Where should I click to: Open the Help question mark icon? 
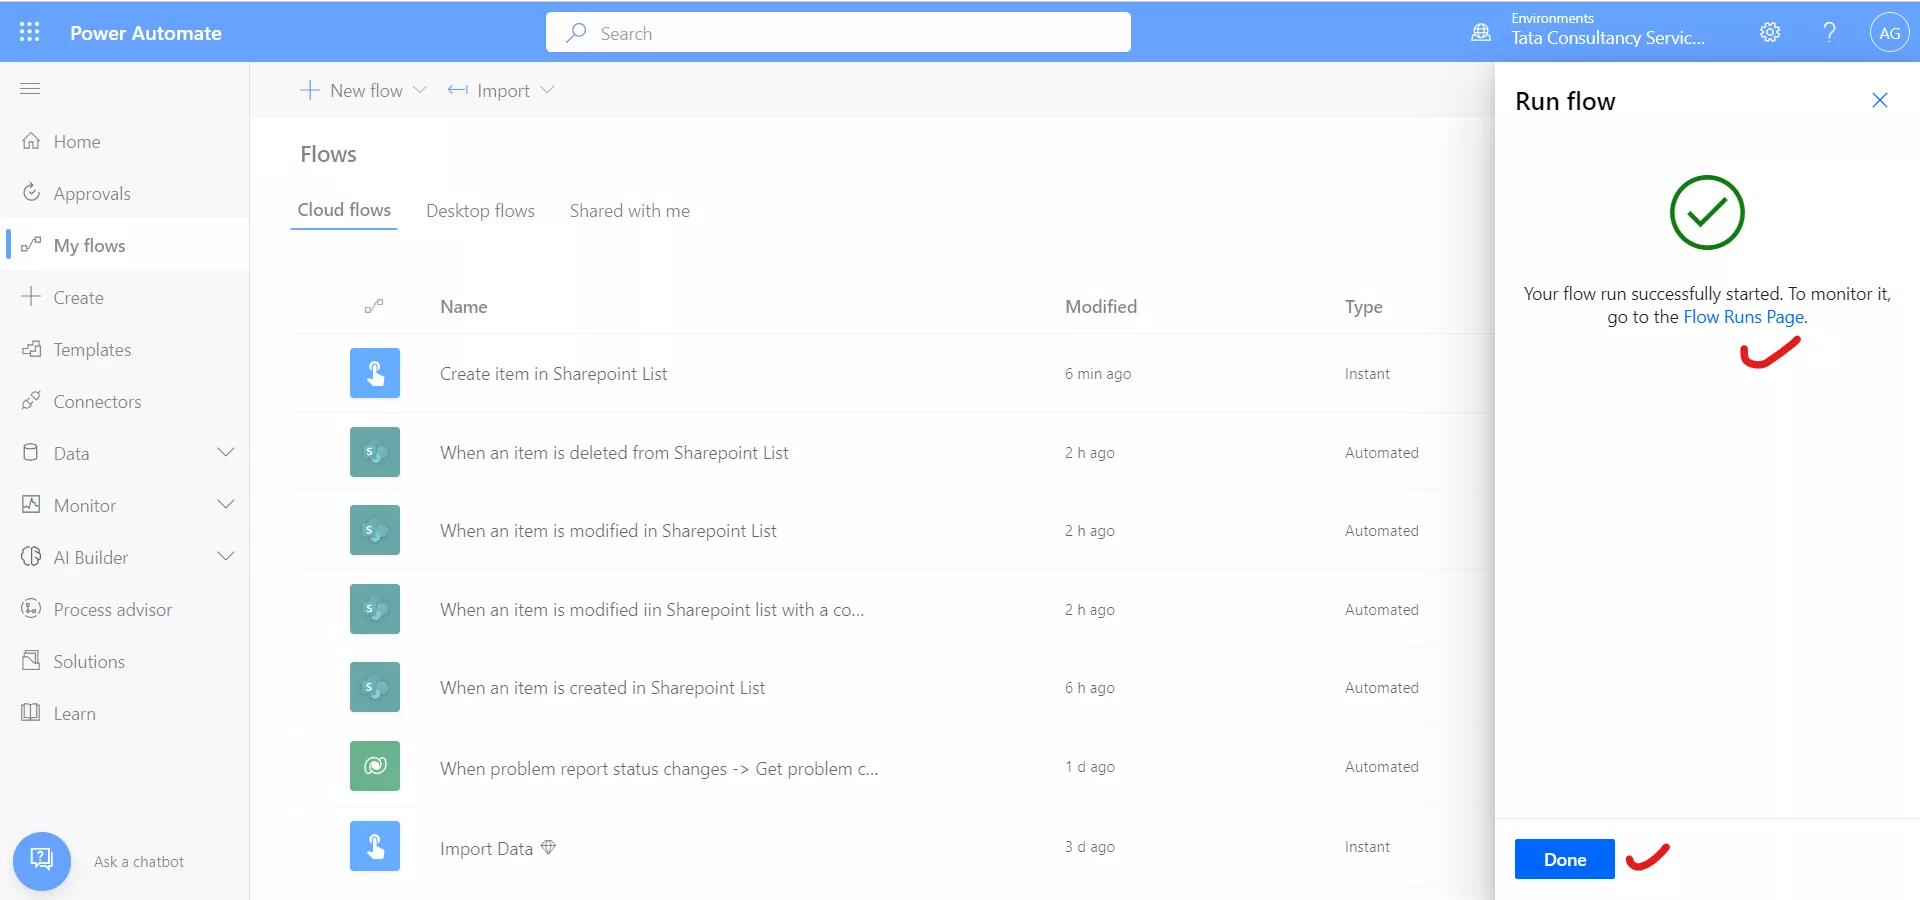1829,32
